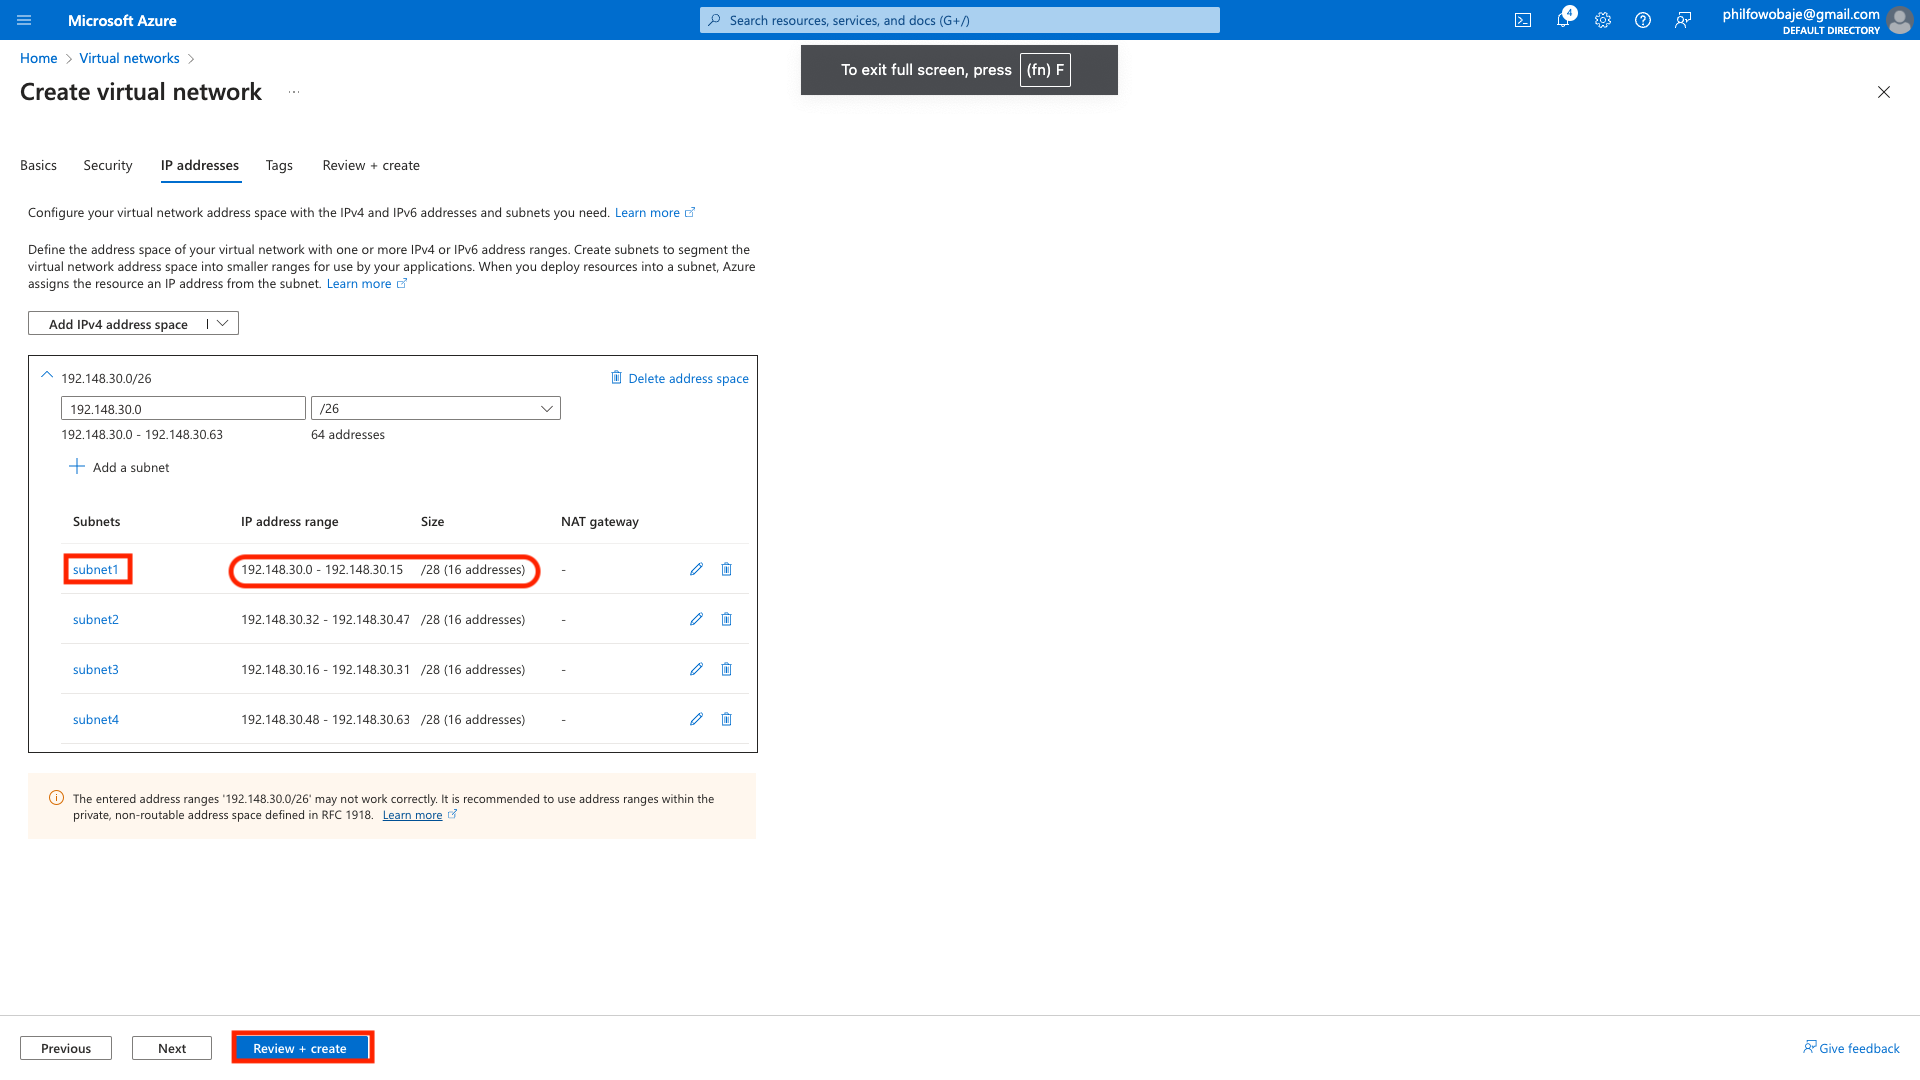Delete subnet2 using its trash icon
The image size is (1920, 1080).
click(727, 619)
